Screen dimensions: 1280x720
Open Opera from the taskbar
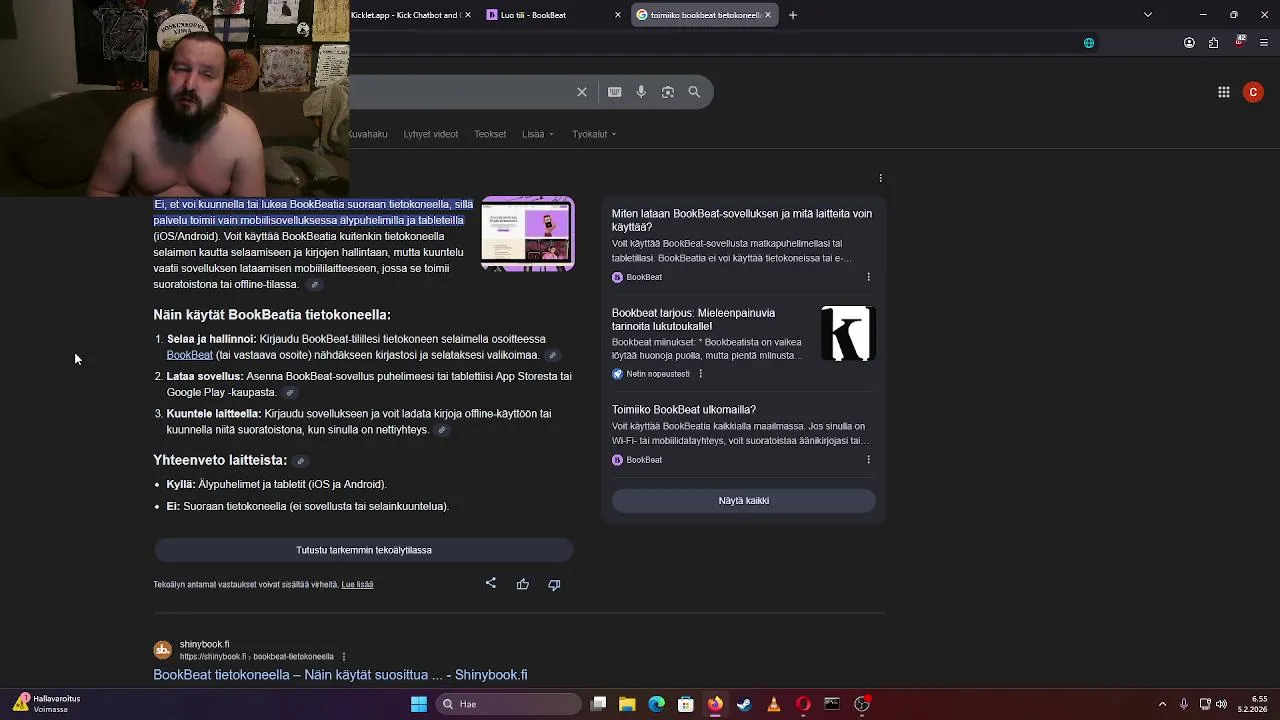803,704
